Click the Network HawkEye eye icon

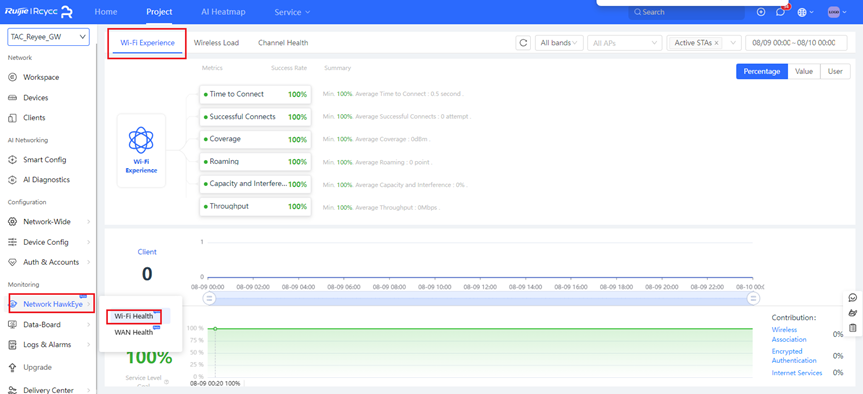pyautogui.click(x=13, y=304)
